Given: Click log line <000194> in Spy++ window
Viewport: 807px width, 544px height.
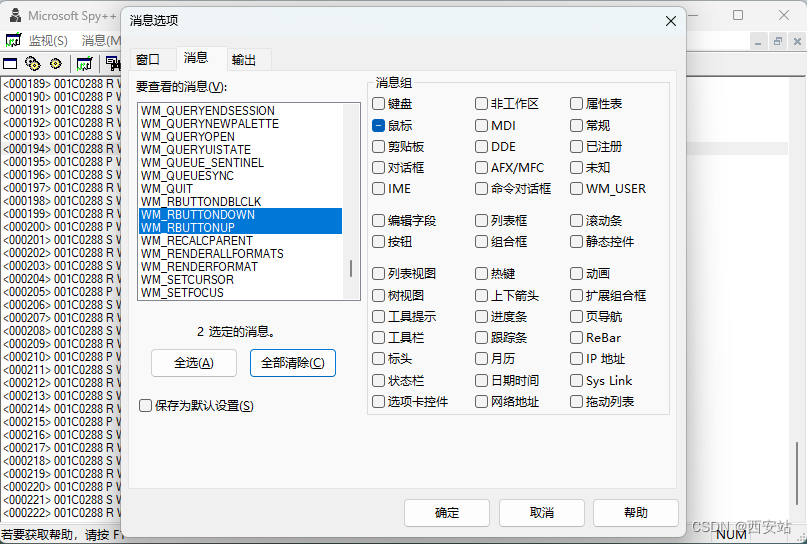Looking at the screenshot, I should (62, 149).
